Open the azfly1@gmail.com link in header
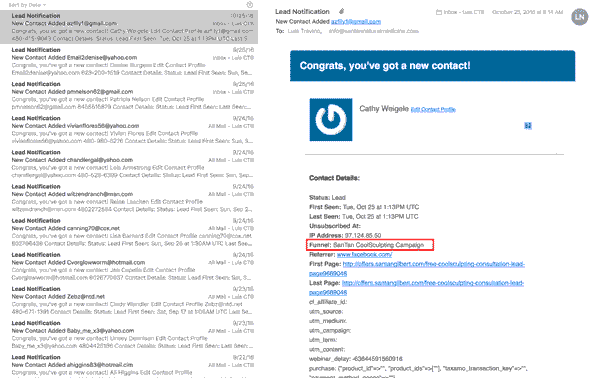 pos(355,22)
